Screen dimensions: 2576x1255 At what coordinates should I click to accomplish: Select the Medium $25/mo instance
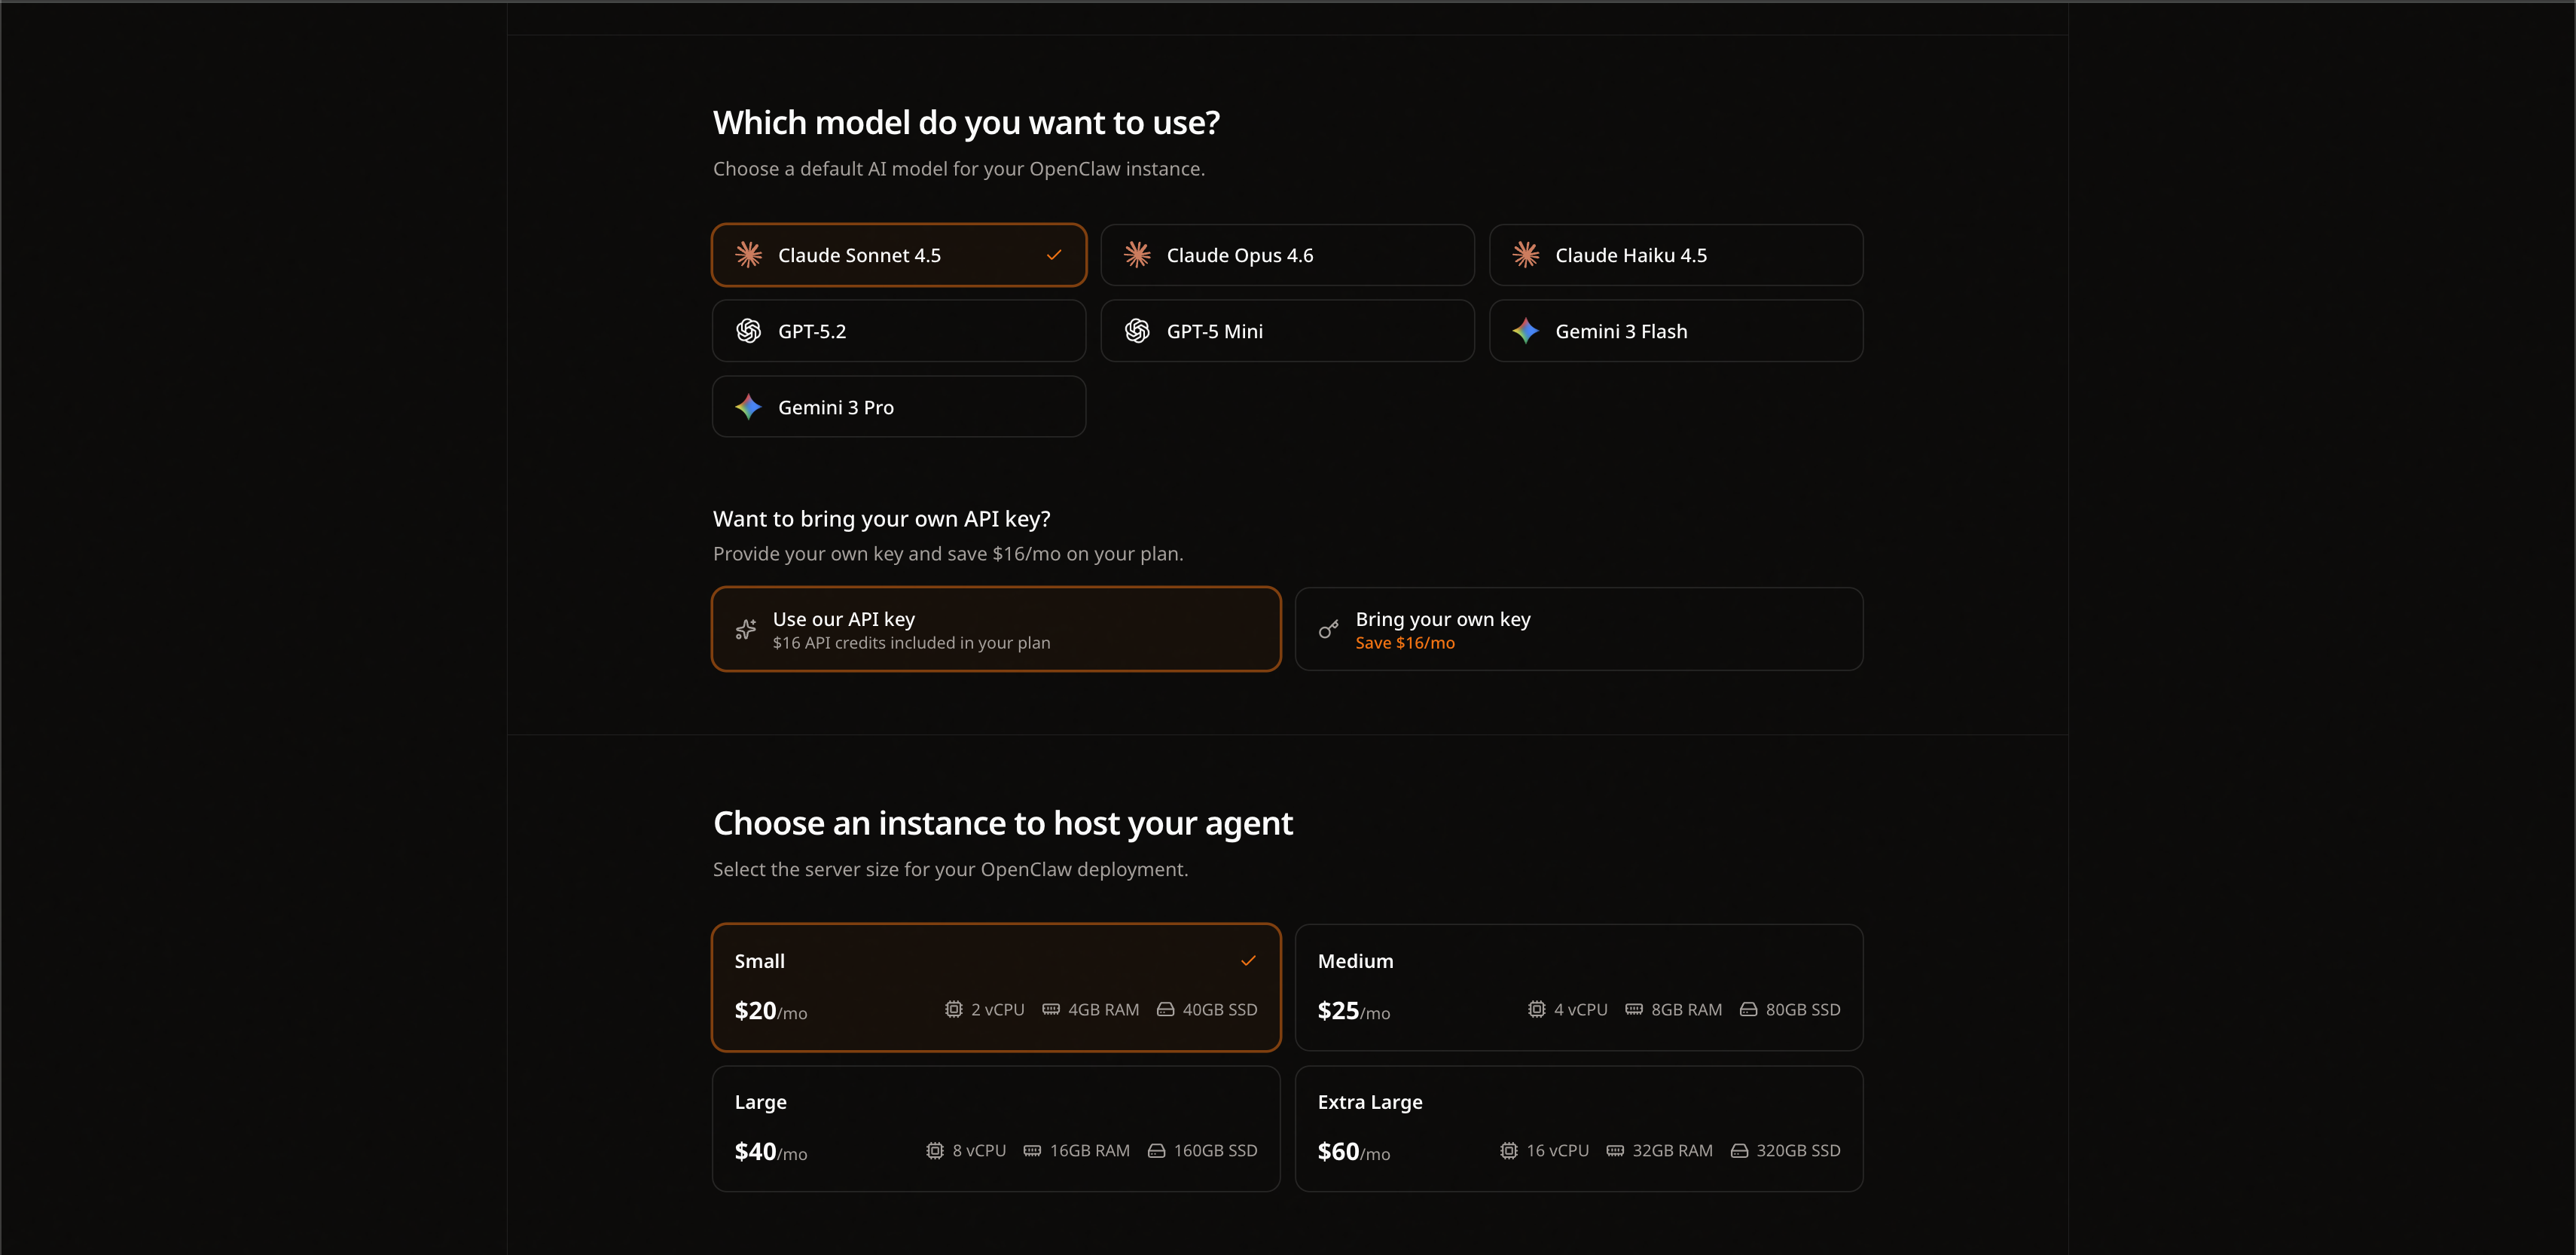(x=1580, y=988)
